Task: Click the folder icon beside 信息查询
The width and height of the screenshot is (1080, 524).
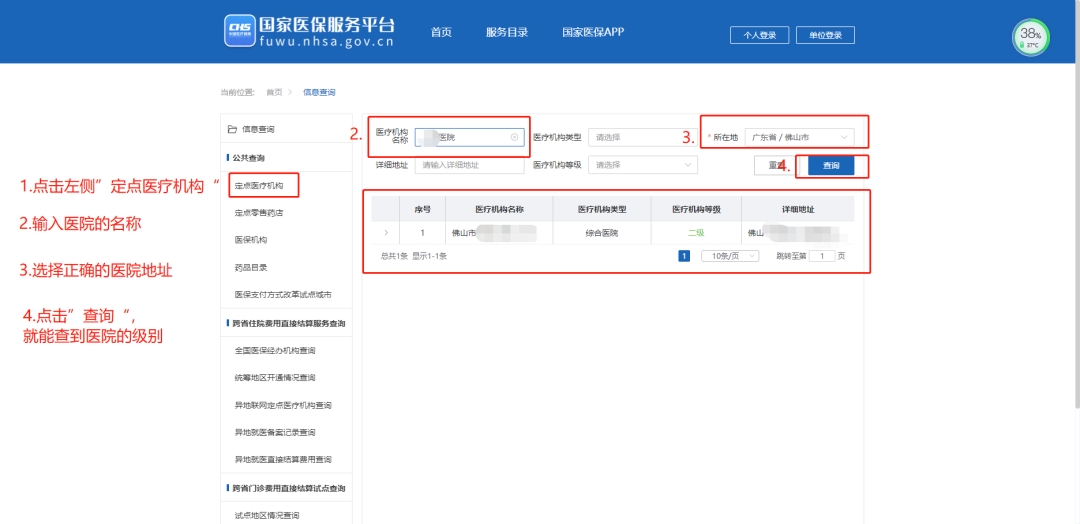Action: pos(232,129)
